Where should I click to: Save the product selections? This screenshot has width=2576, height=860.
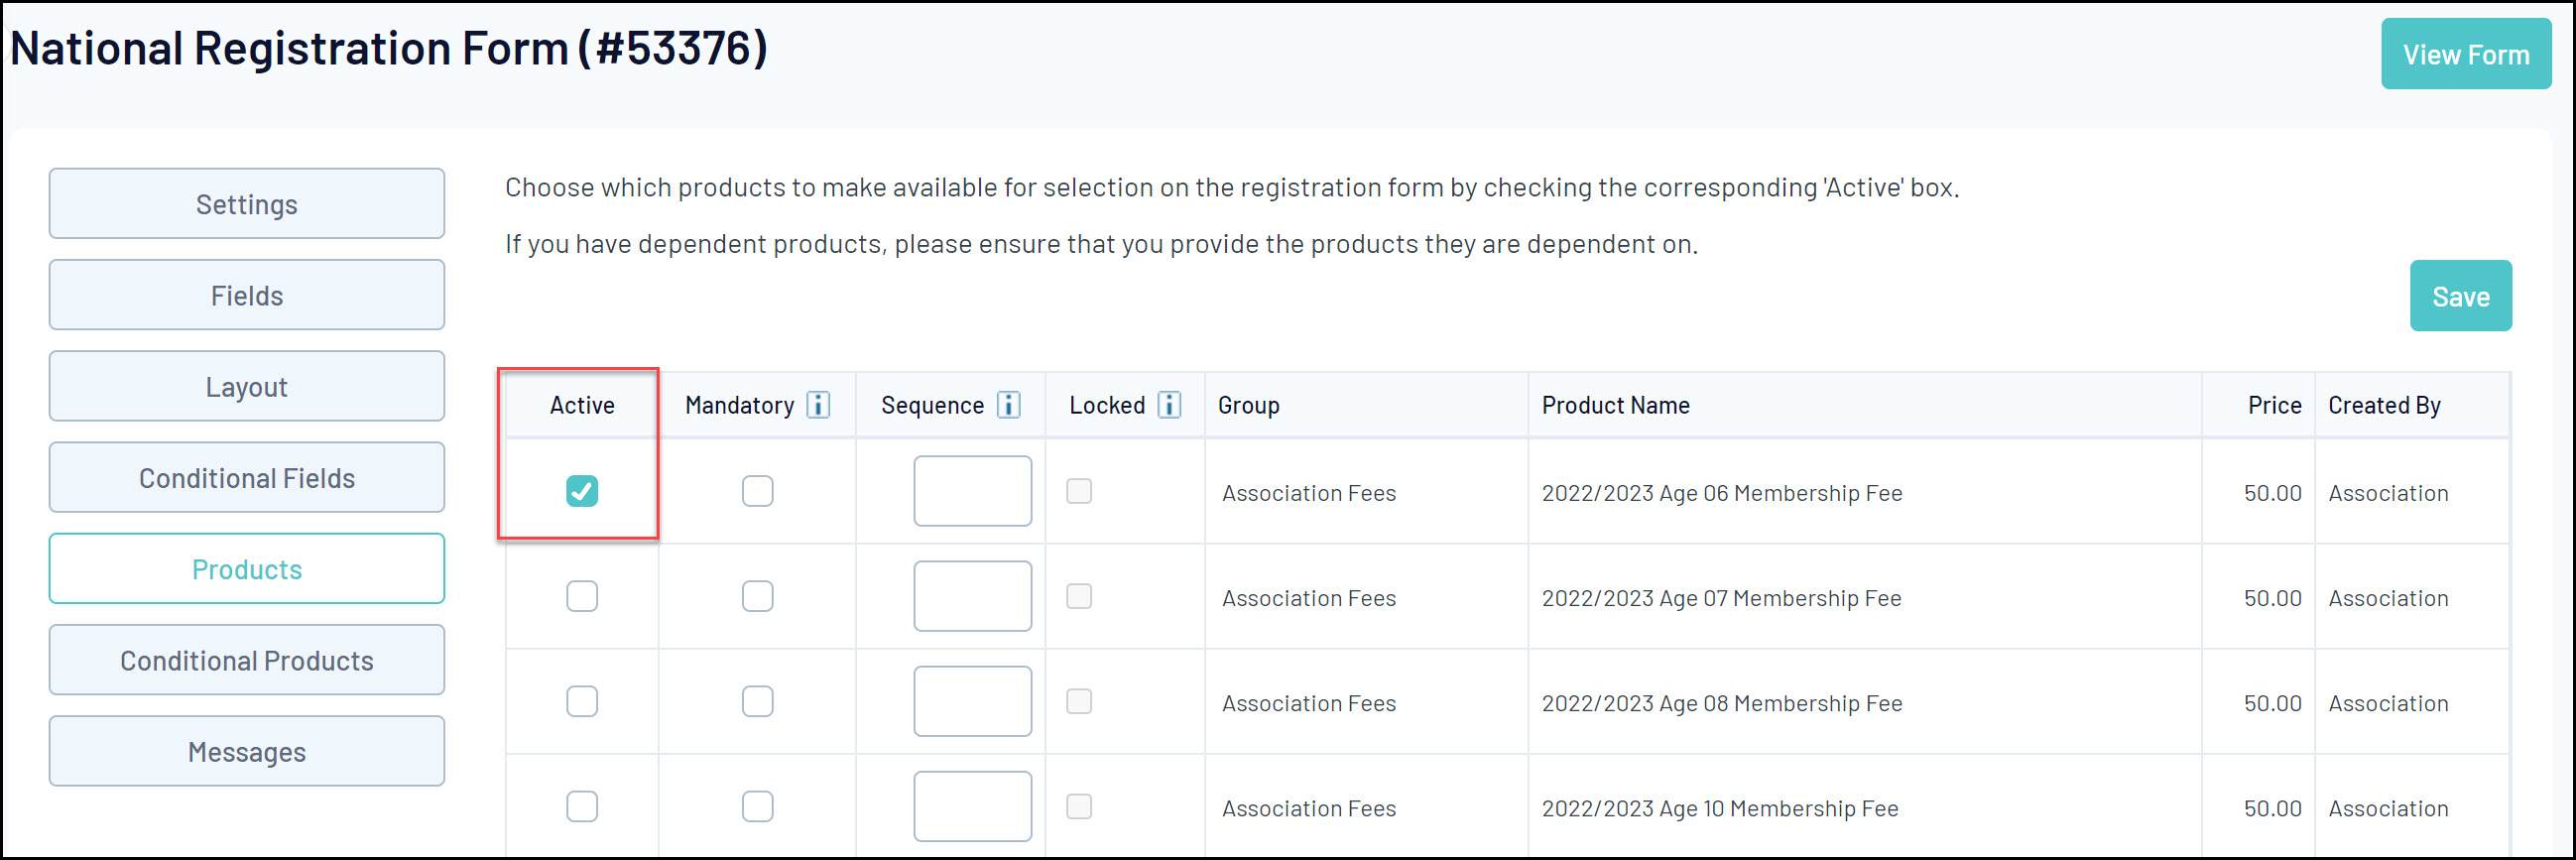tap(2460, 296)
